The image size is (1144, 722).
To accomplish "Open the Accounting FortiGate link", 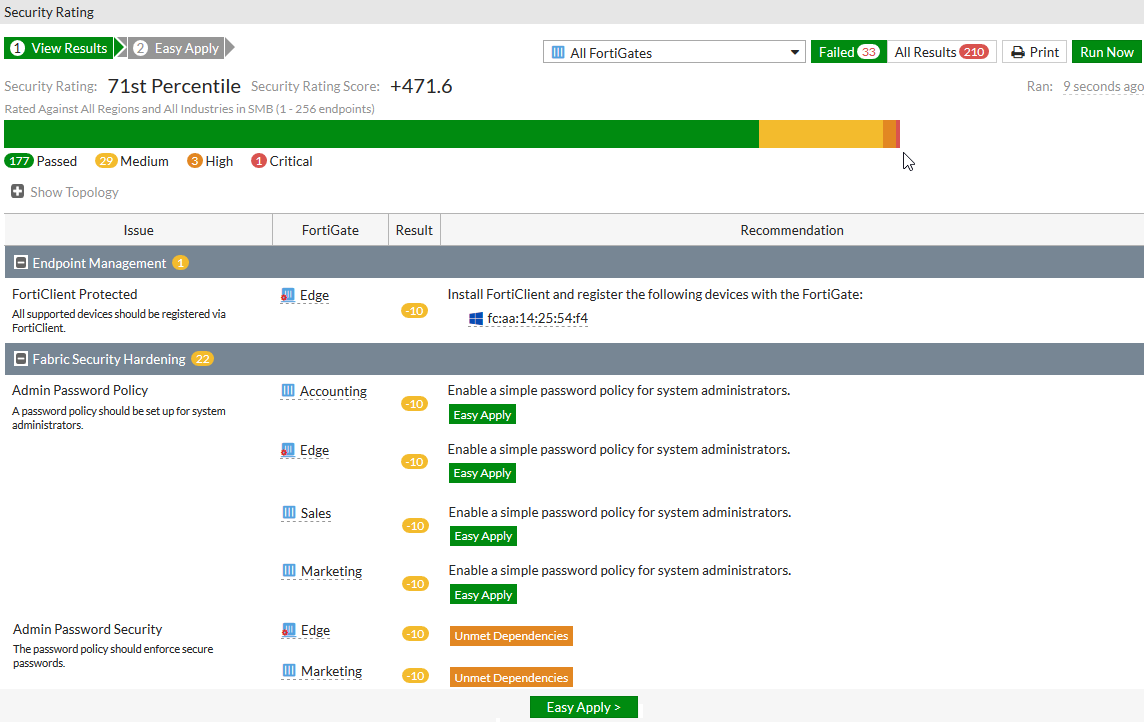I will click(x=333, y=392).
